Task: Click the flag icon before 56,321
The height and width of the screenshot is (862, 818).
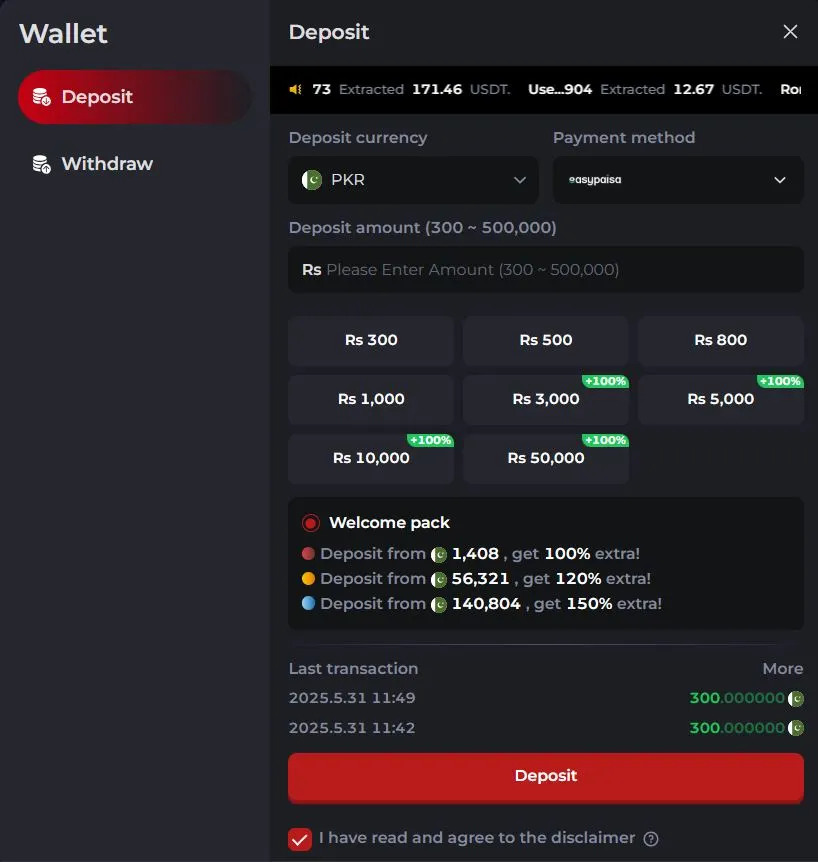Action: (439, 579)
